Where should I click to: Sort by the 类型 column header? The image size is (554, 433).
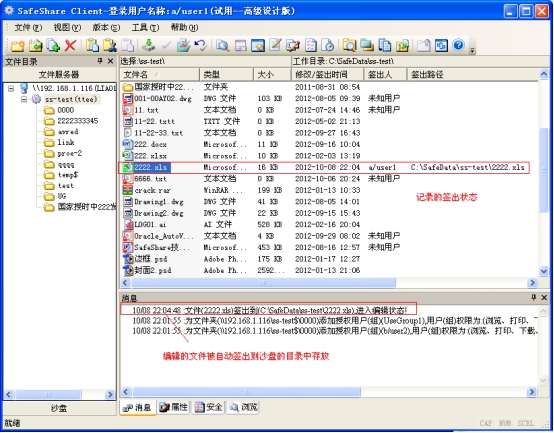click(226, 75)
